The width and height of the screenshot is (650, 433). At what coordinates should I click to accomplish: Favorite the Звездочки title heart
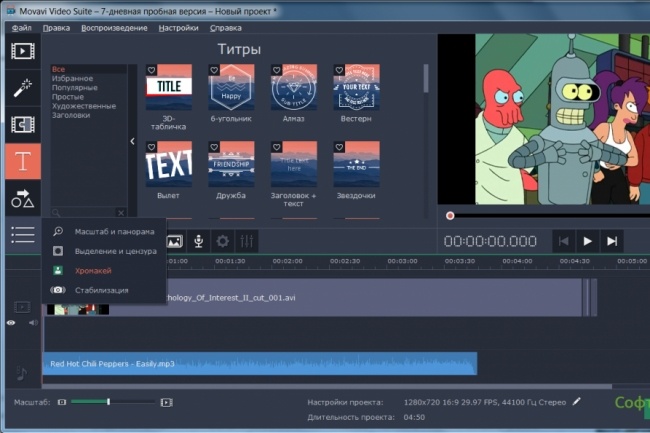[x=339, y=147]
